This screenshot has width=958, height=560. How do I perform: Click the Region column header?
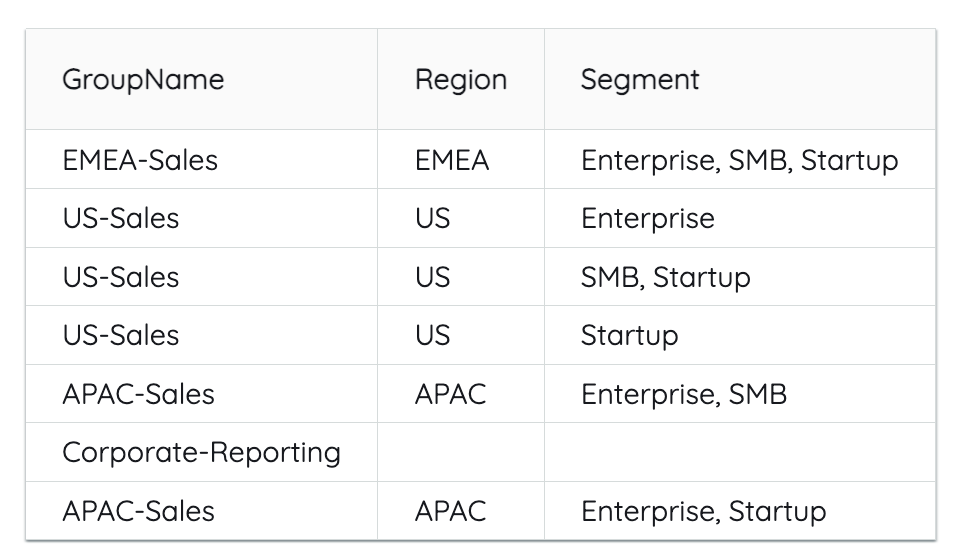click(x=460, y=80)
